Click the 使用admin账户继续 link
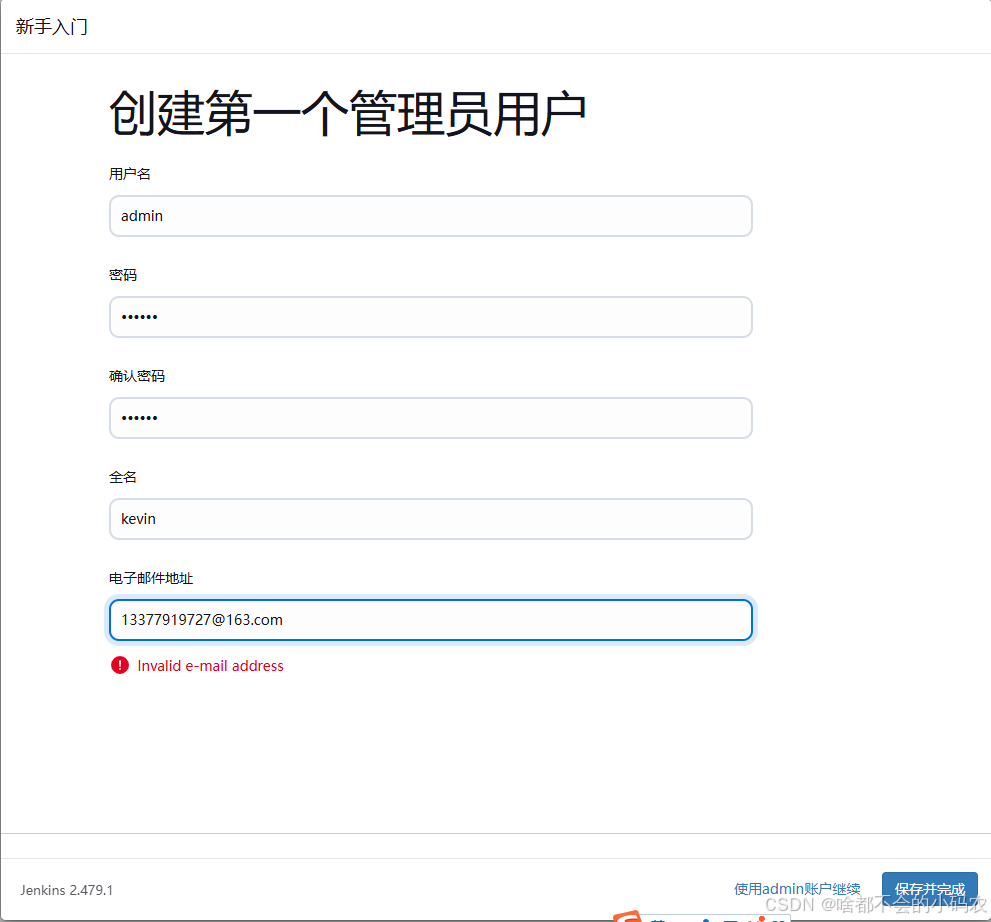This screenshot has width=991, height=922. (797, 888)
